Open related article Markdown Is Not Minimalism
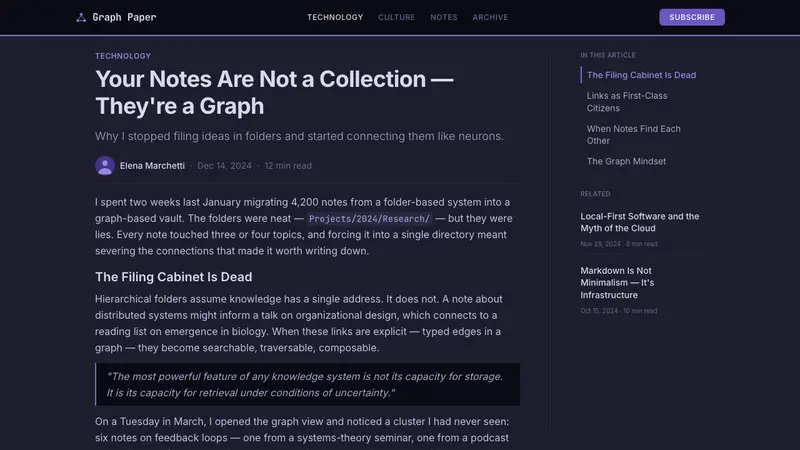The height and width of the screenshot is (450, 800). coord(617,283)
